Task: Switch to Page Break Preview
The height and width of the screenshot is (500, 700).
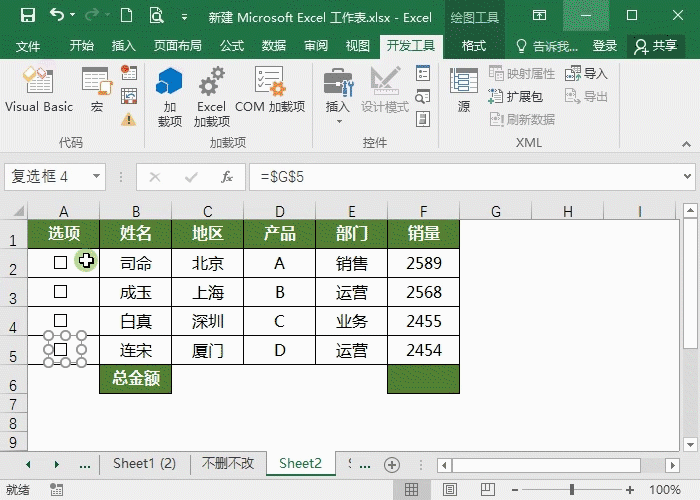Action: pyautogui.click(x=488, y=489)
